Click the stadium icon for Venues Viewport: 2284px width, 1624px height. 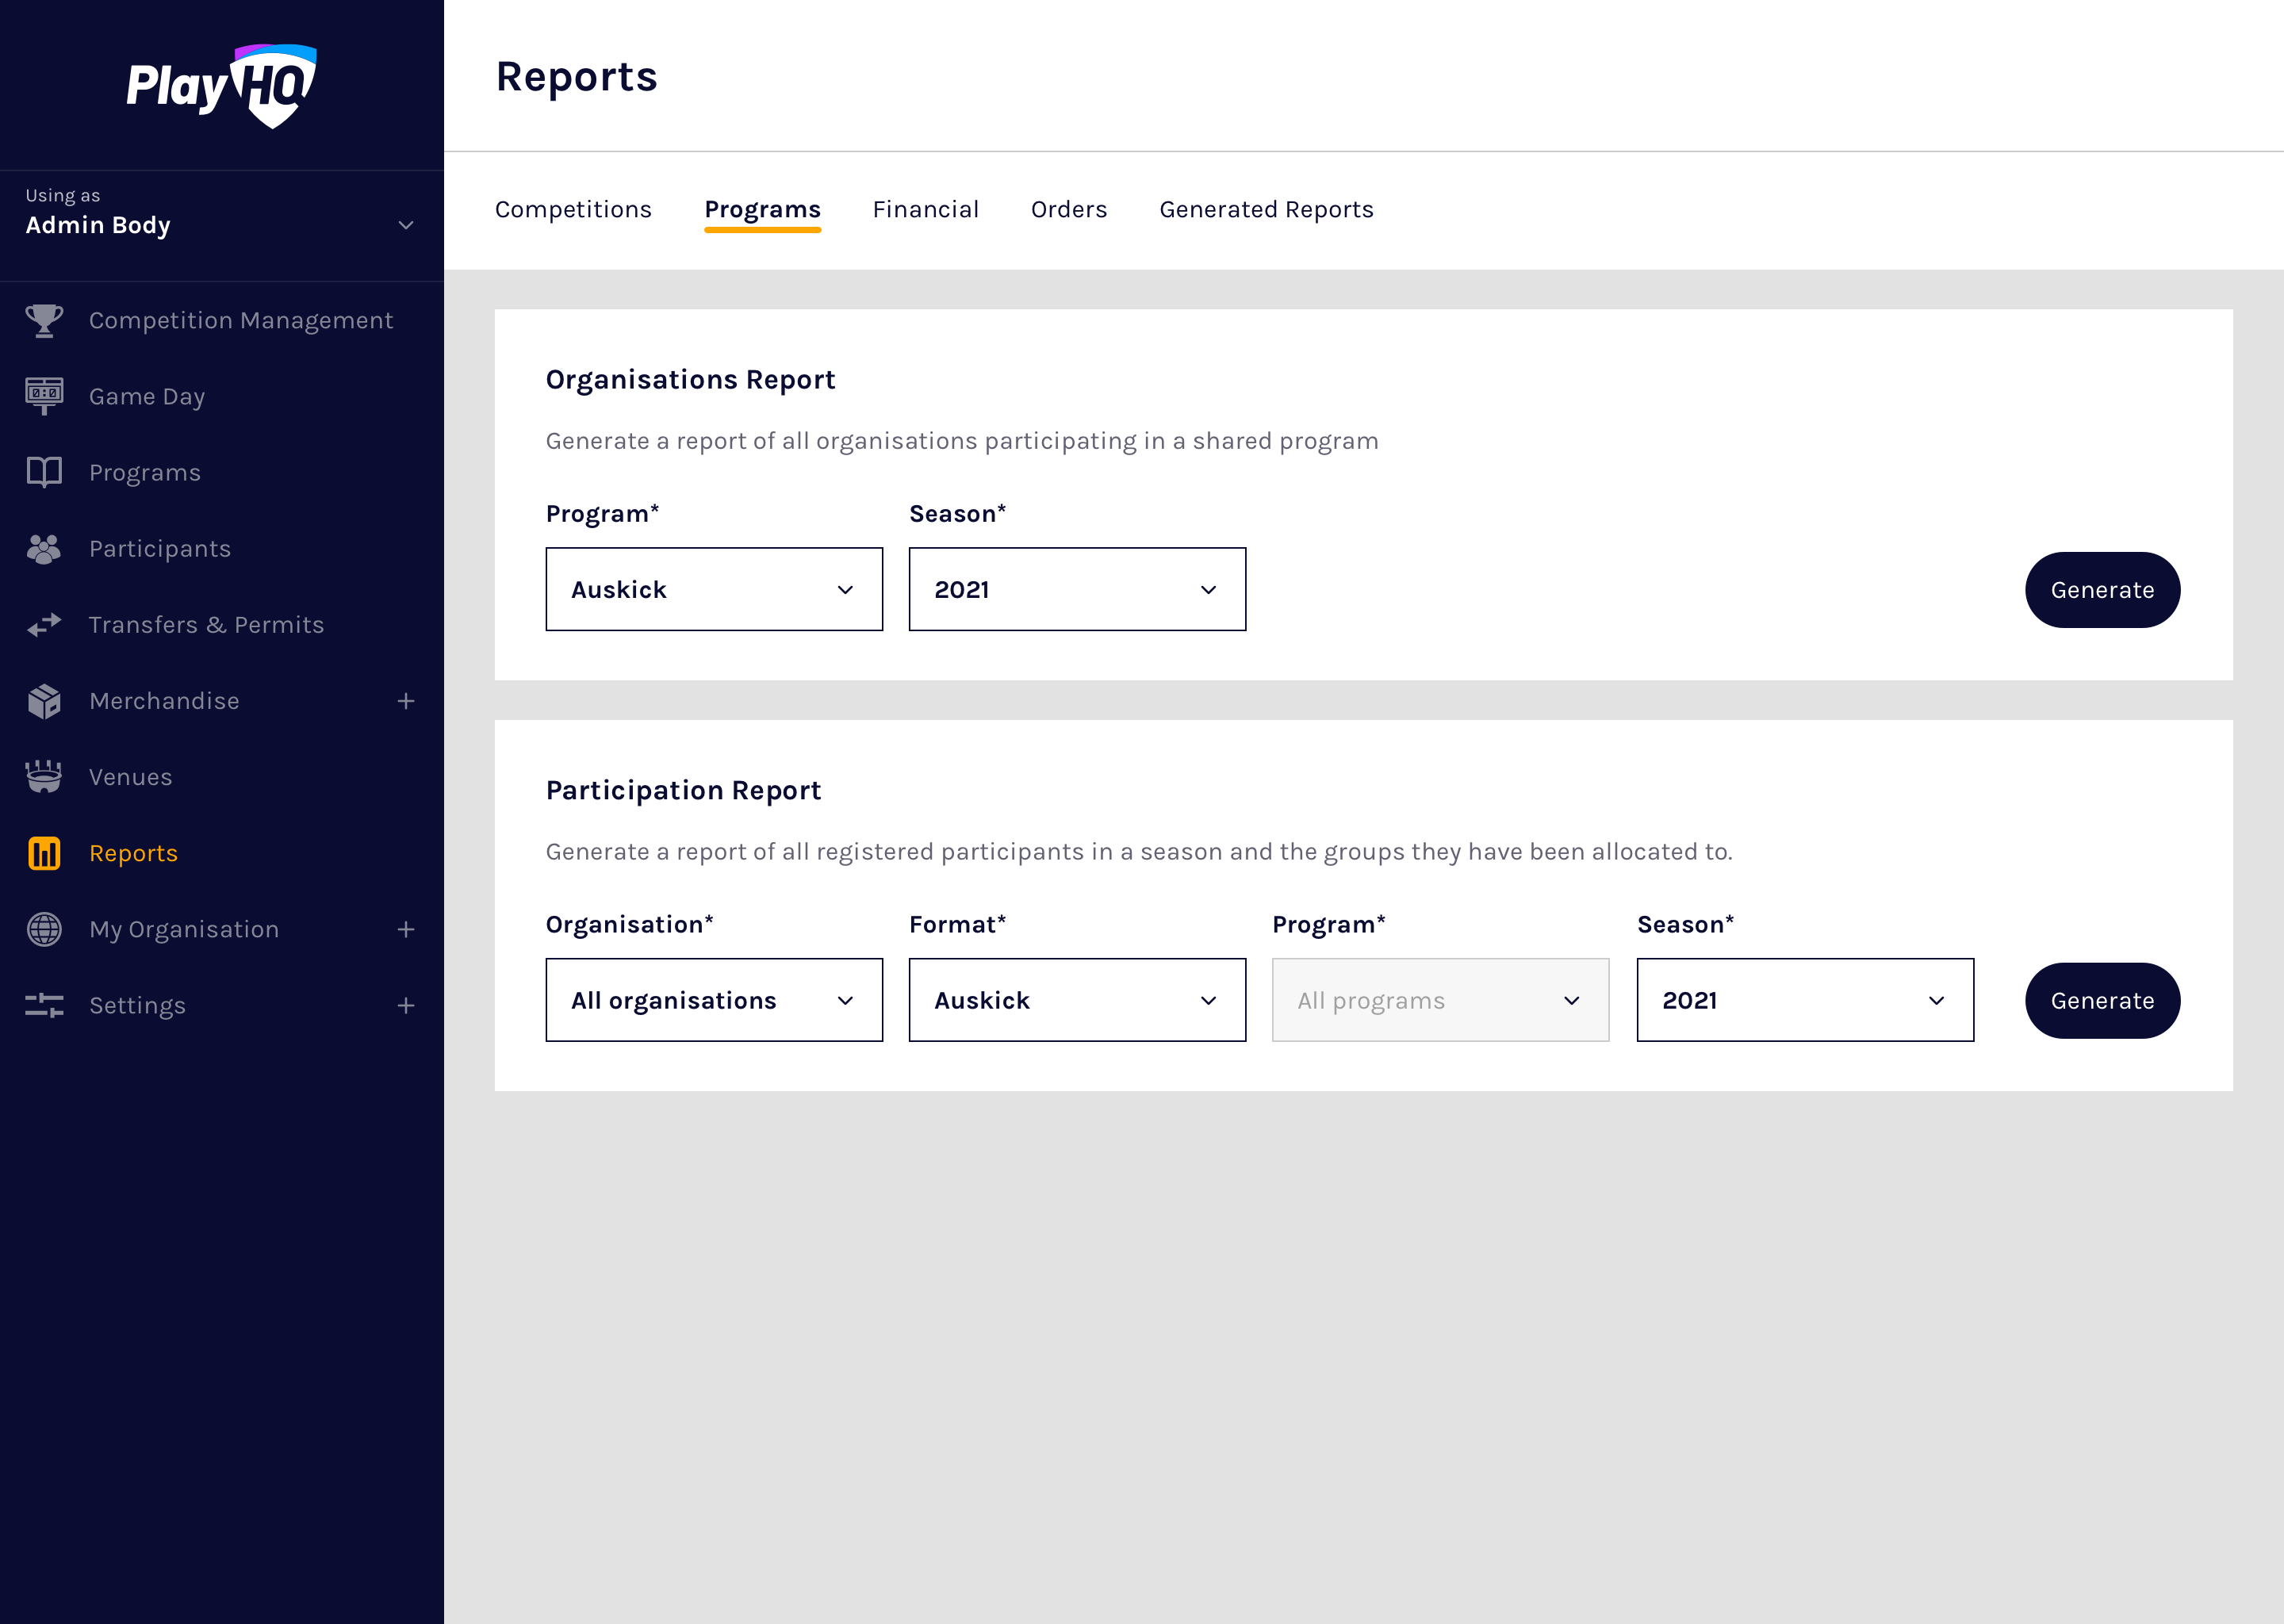(44, 777)
